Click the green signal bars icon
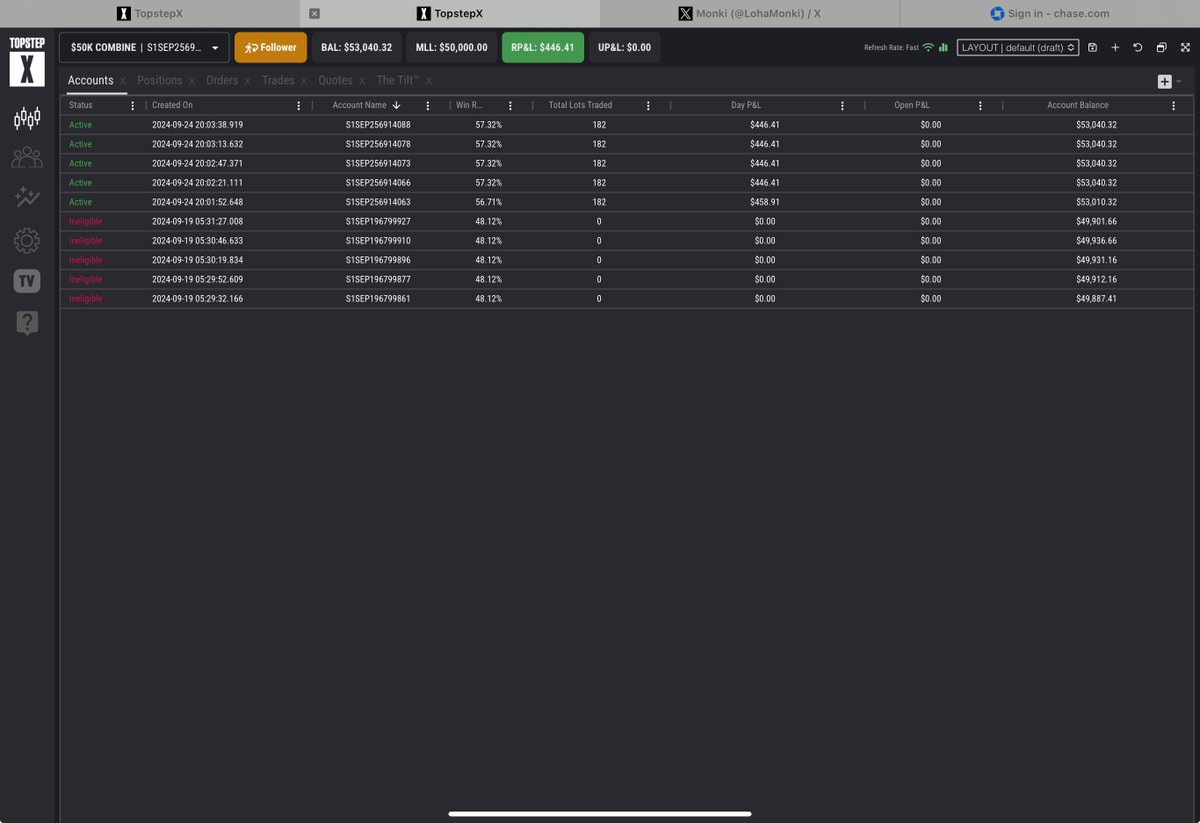The height and width of the screenshot is (823, 1200). (x=943, y=47)
